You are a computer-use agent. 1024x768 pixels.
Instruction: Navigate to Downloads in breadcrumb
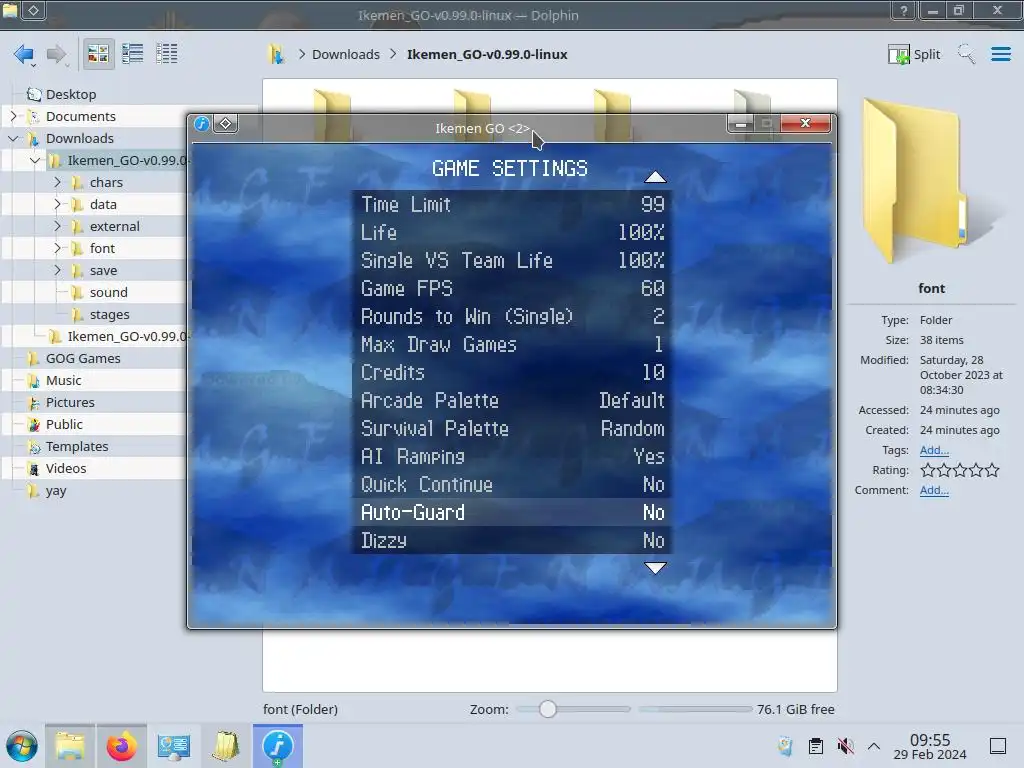(345, 54)
